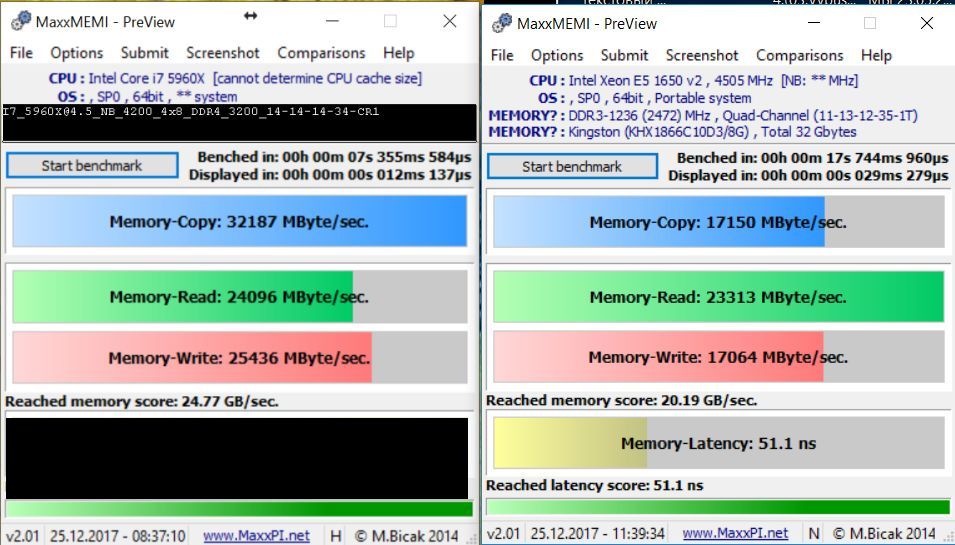This screenshot has height=545, width=955.
Task: Click CPU line 'Intel Core i7 5960X'
Action: click(x=235, y=79)
